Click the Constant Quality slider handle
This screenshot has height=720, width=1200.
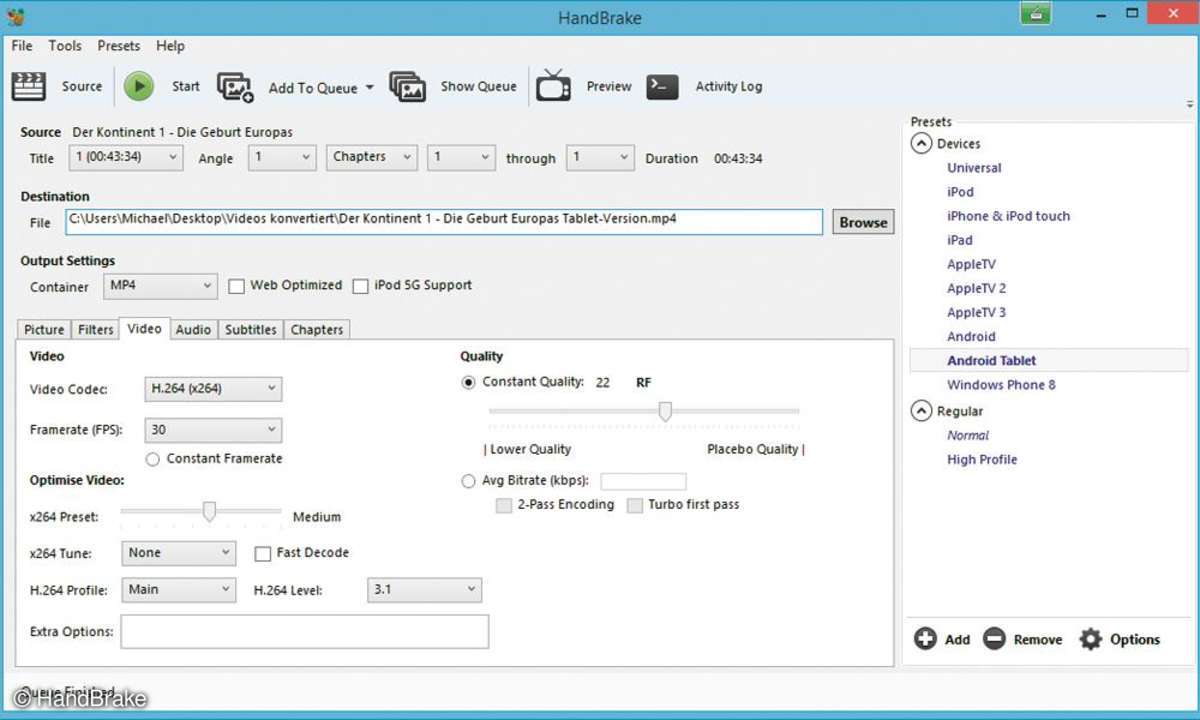[x=665, y=411]
